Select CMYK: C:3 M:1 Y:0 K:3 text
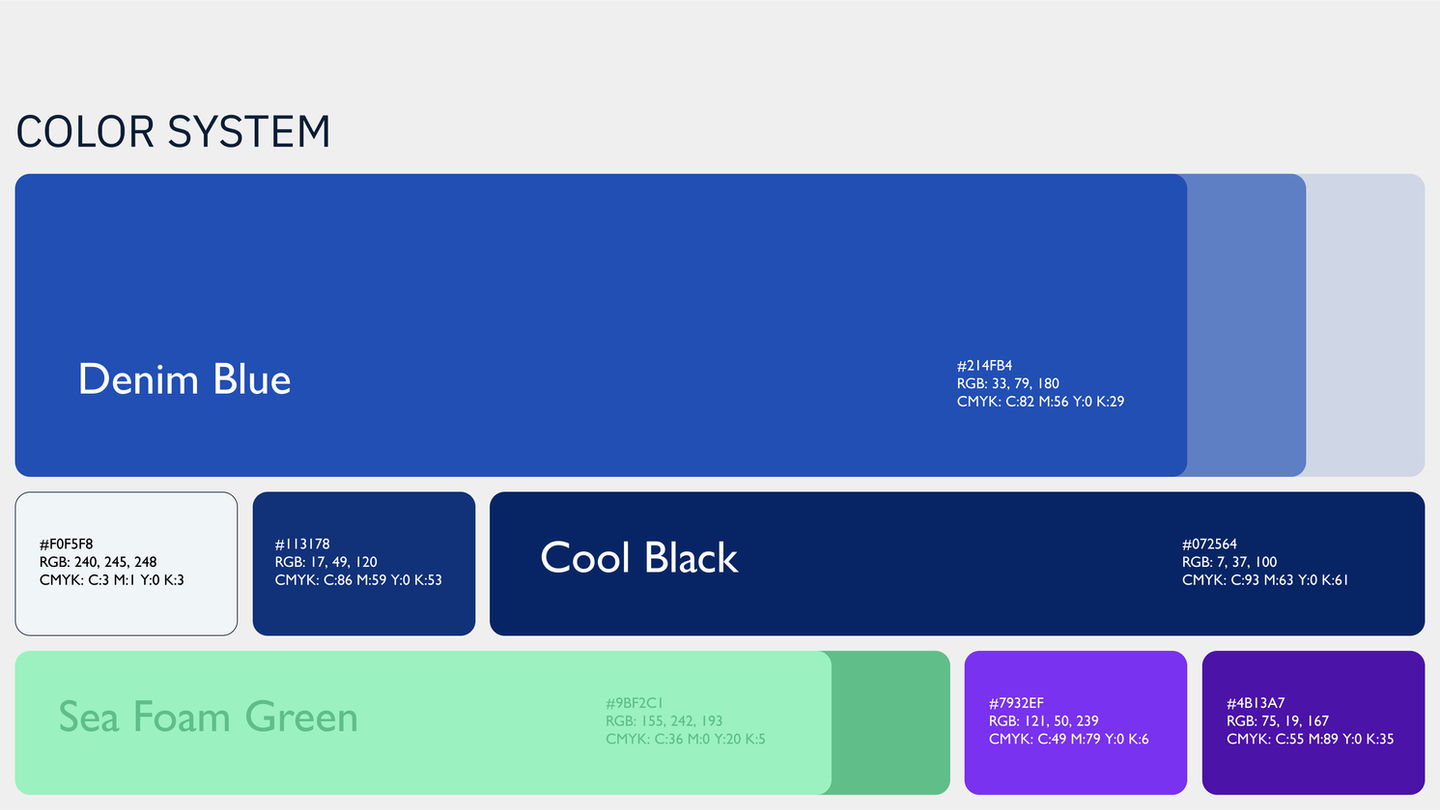 tap(112, 580)
